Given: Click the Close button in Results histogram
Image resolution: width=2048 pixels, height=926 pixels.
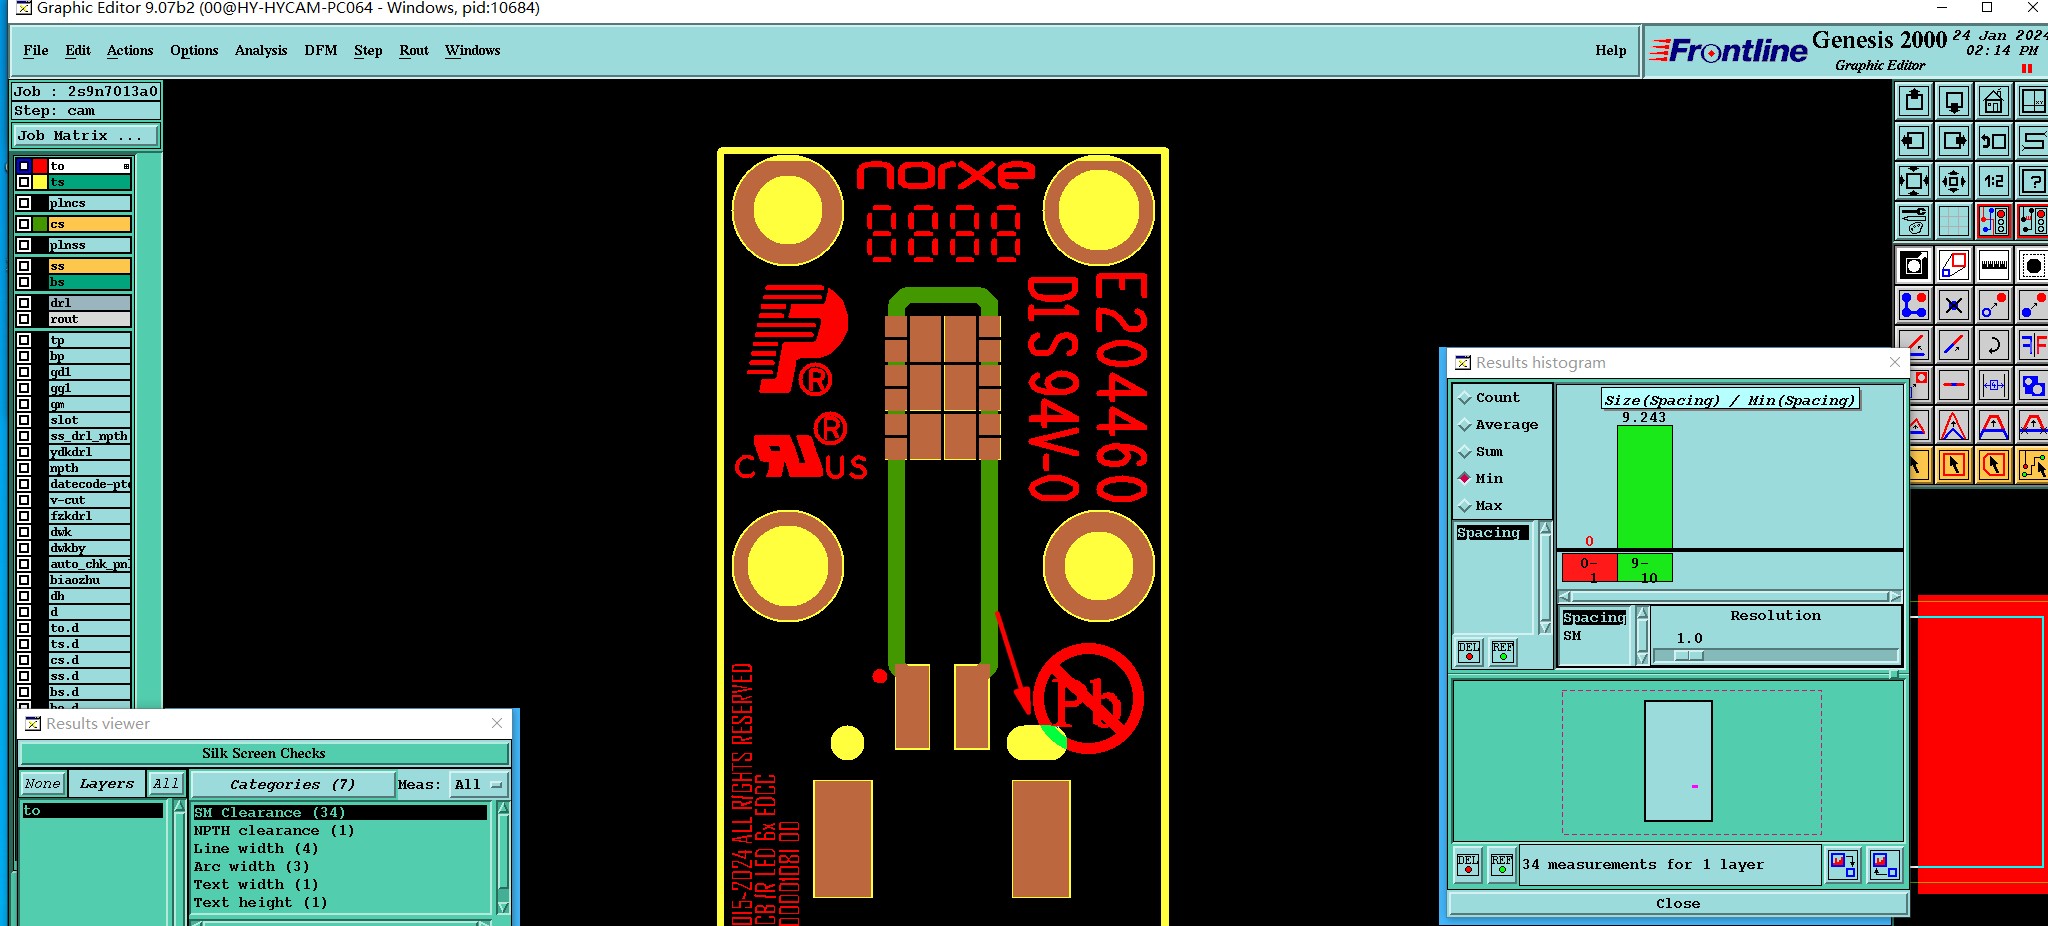Looking at the screenshot, I should click(x=1678, y=904).
